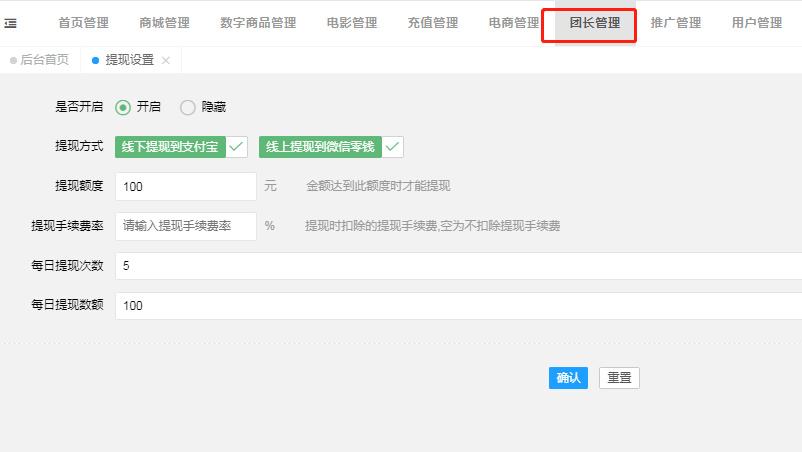Screen dimensions: 802x452
Task: Click the 提现方式 label
Action: [x=79, y=146]
